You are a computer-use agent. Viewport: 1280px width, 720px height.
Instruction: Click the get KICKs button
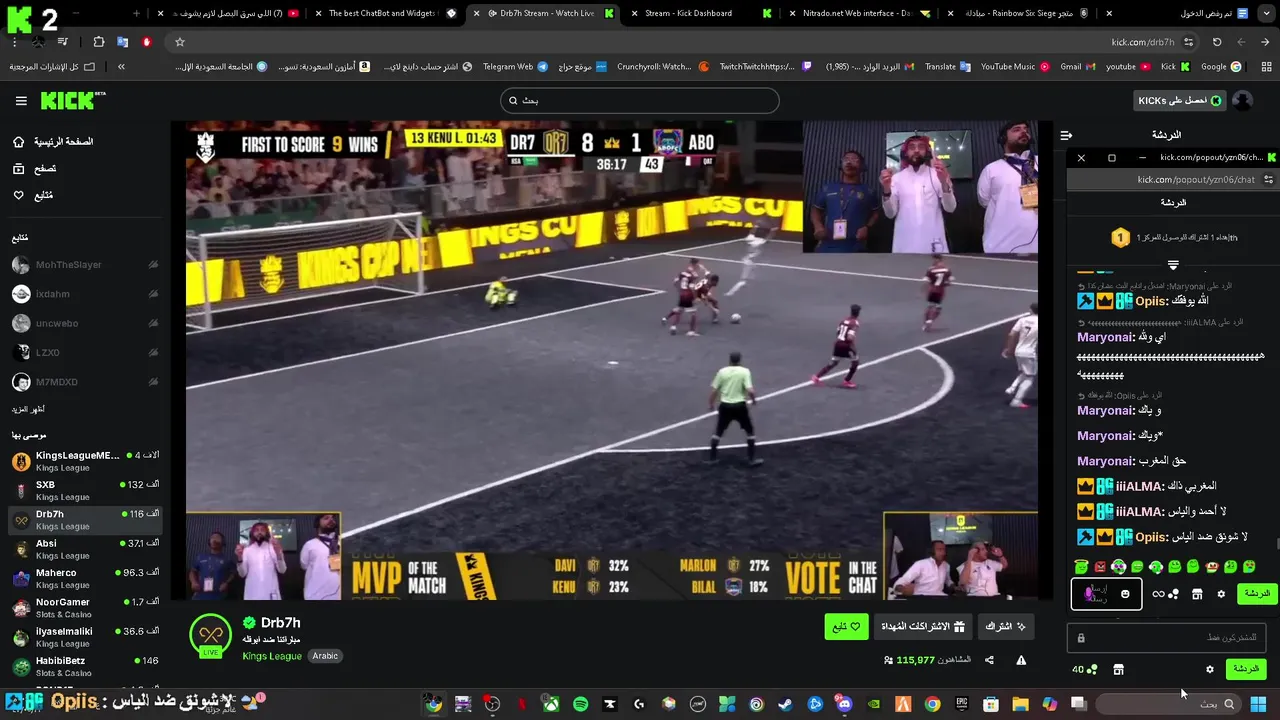point(1180,100)
